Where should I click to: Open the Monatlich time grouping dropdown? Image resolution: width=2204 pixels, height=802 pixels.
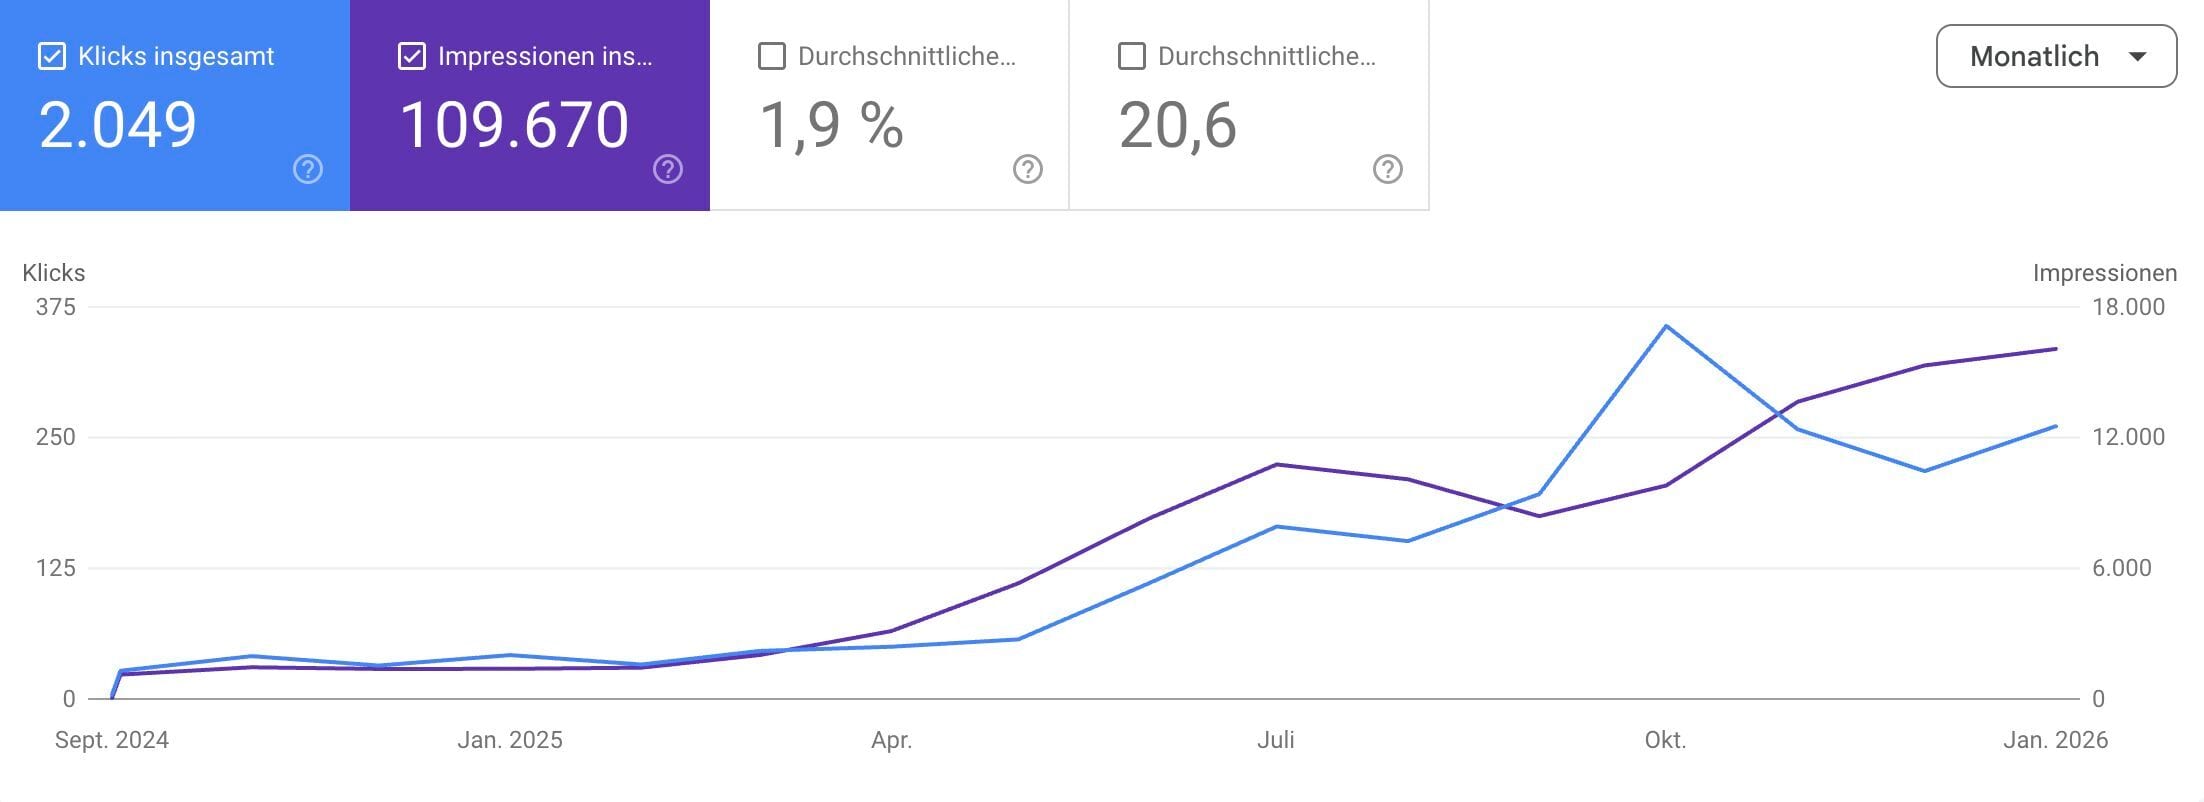(2055, 56)
